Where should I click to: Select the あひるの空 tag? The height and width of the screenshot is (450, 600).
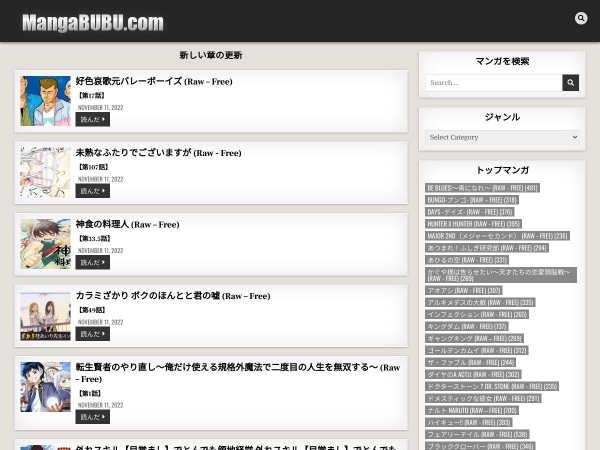click(x=467, y=260)
